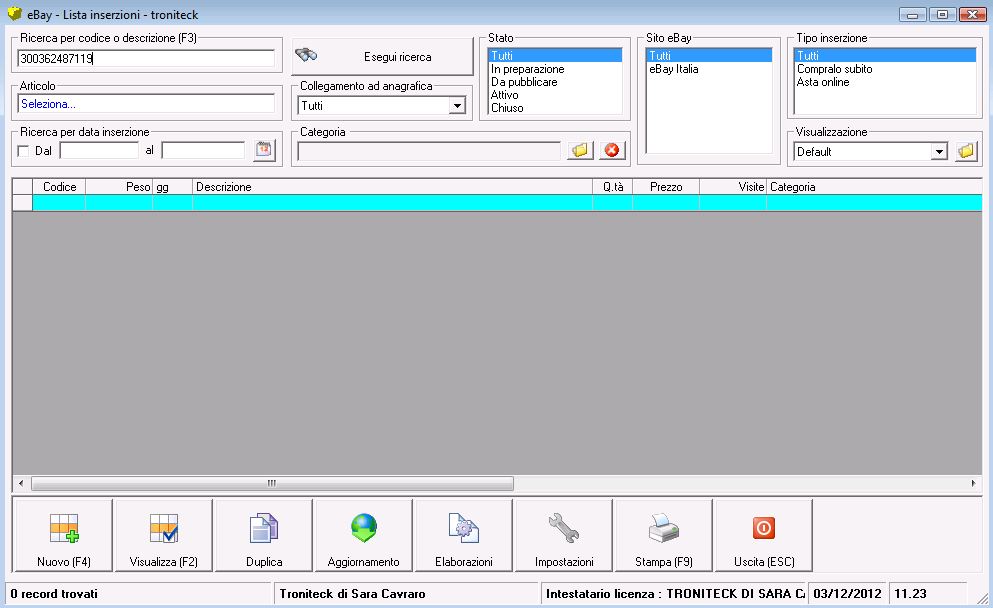Screen dimensions: 993x608
Task: Sort by the Q.tà column header
Action: (612, 187)
